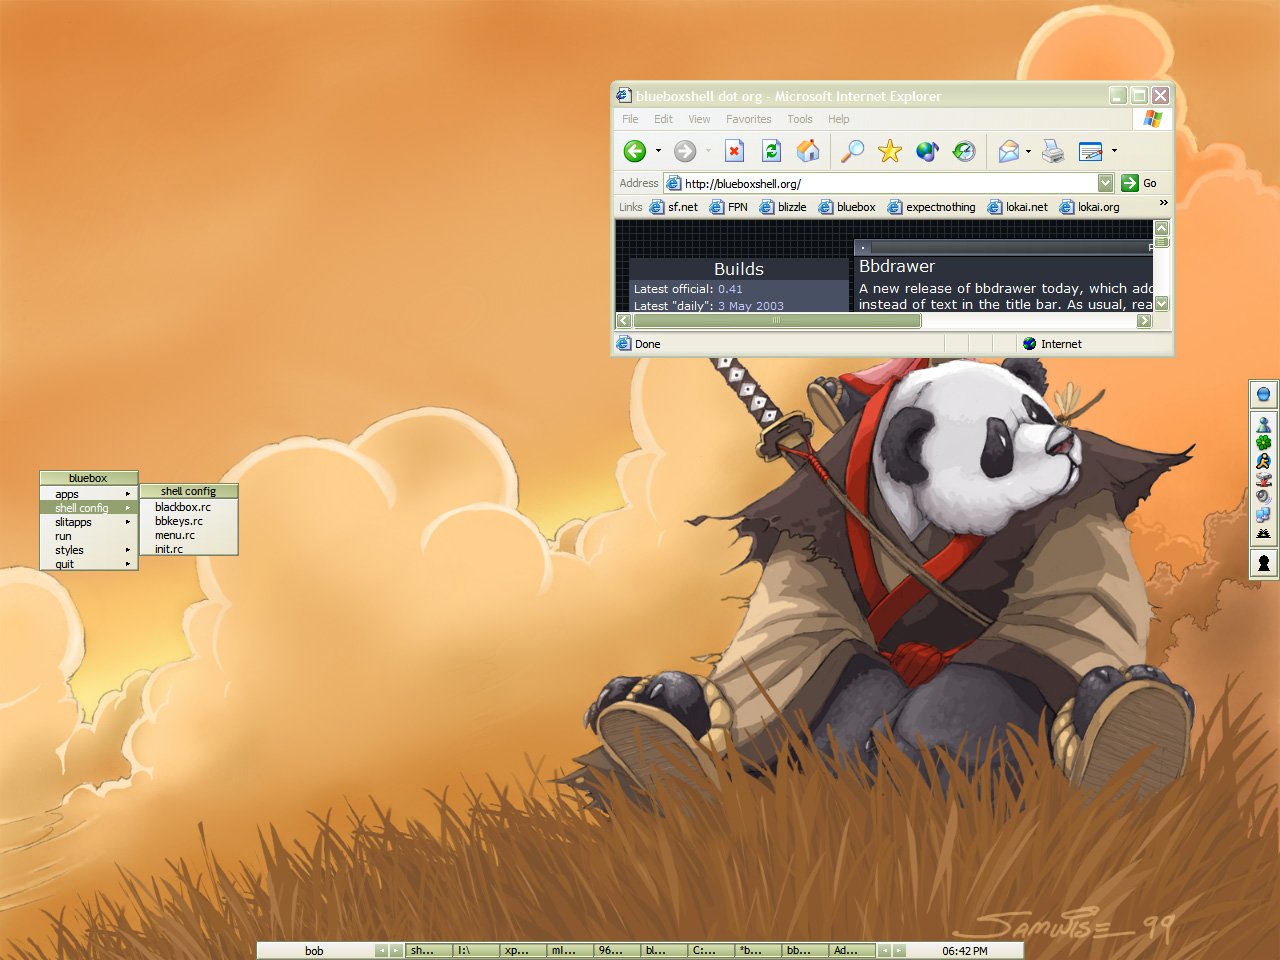Open the bluebox link in Links bar
The image size is (1280, 960).
[847, 207]
